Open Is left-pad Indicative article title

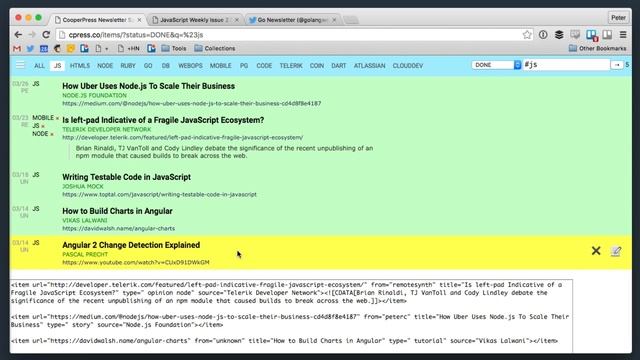pyautogui.click(x=163, y=120)
